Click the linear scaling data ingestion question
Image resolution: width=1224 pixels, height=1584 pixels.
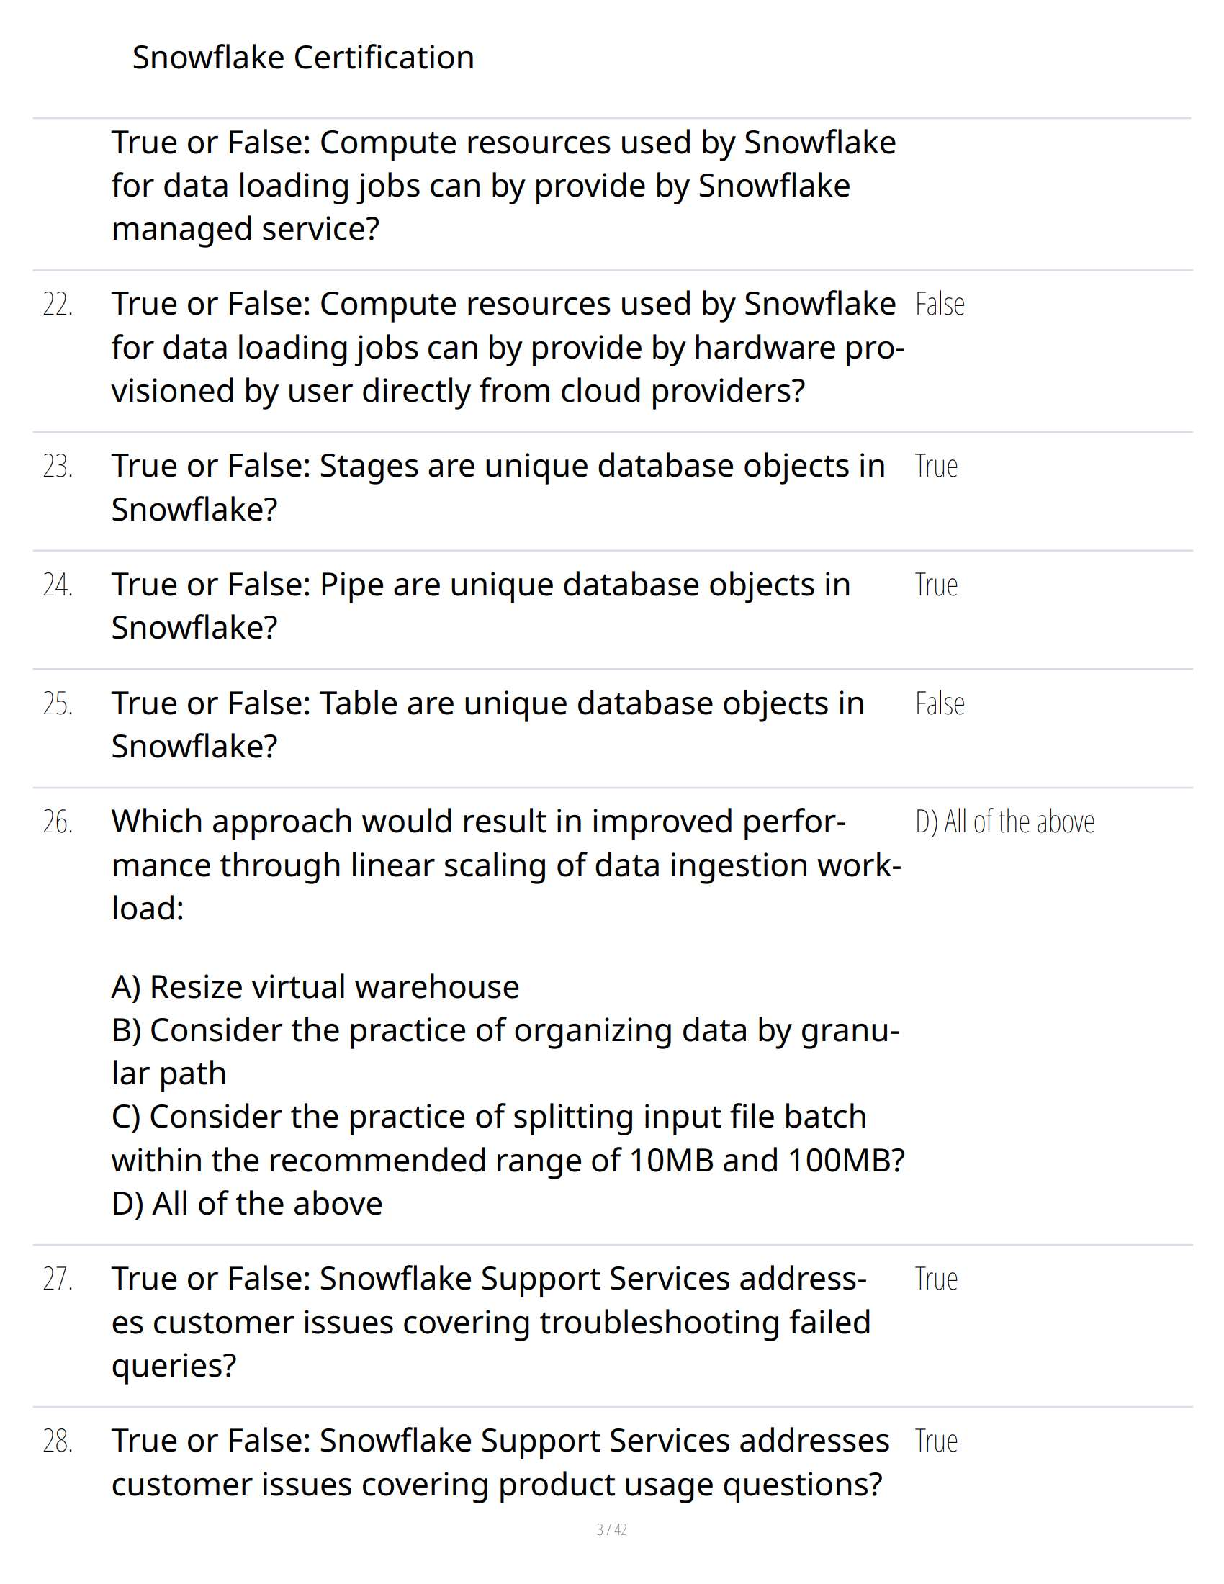coord(506,864)
